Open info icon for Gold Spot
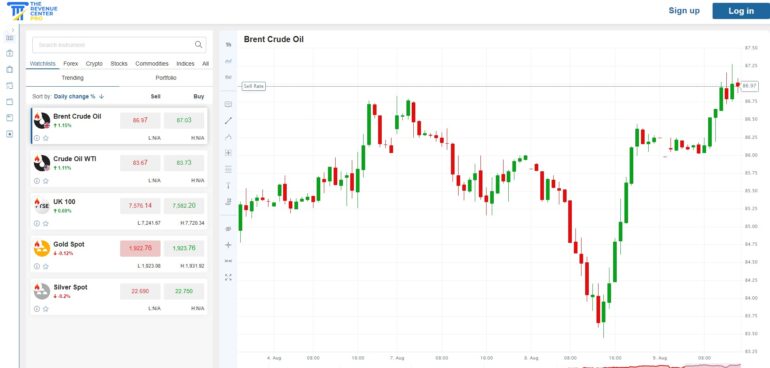Screen dimensions: 770x368 tap(37, 266)
